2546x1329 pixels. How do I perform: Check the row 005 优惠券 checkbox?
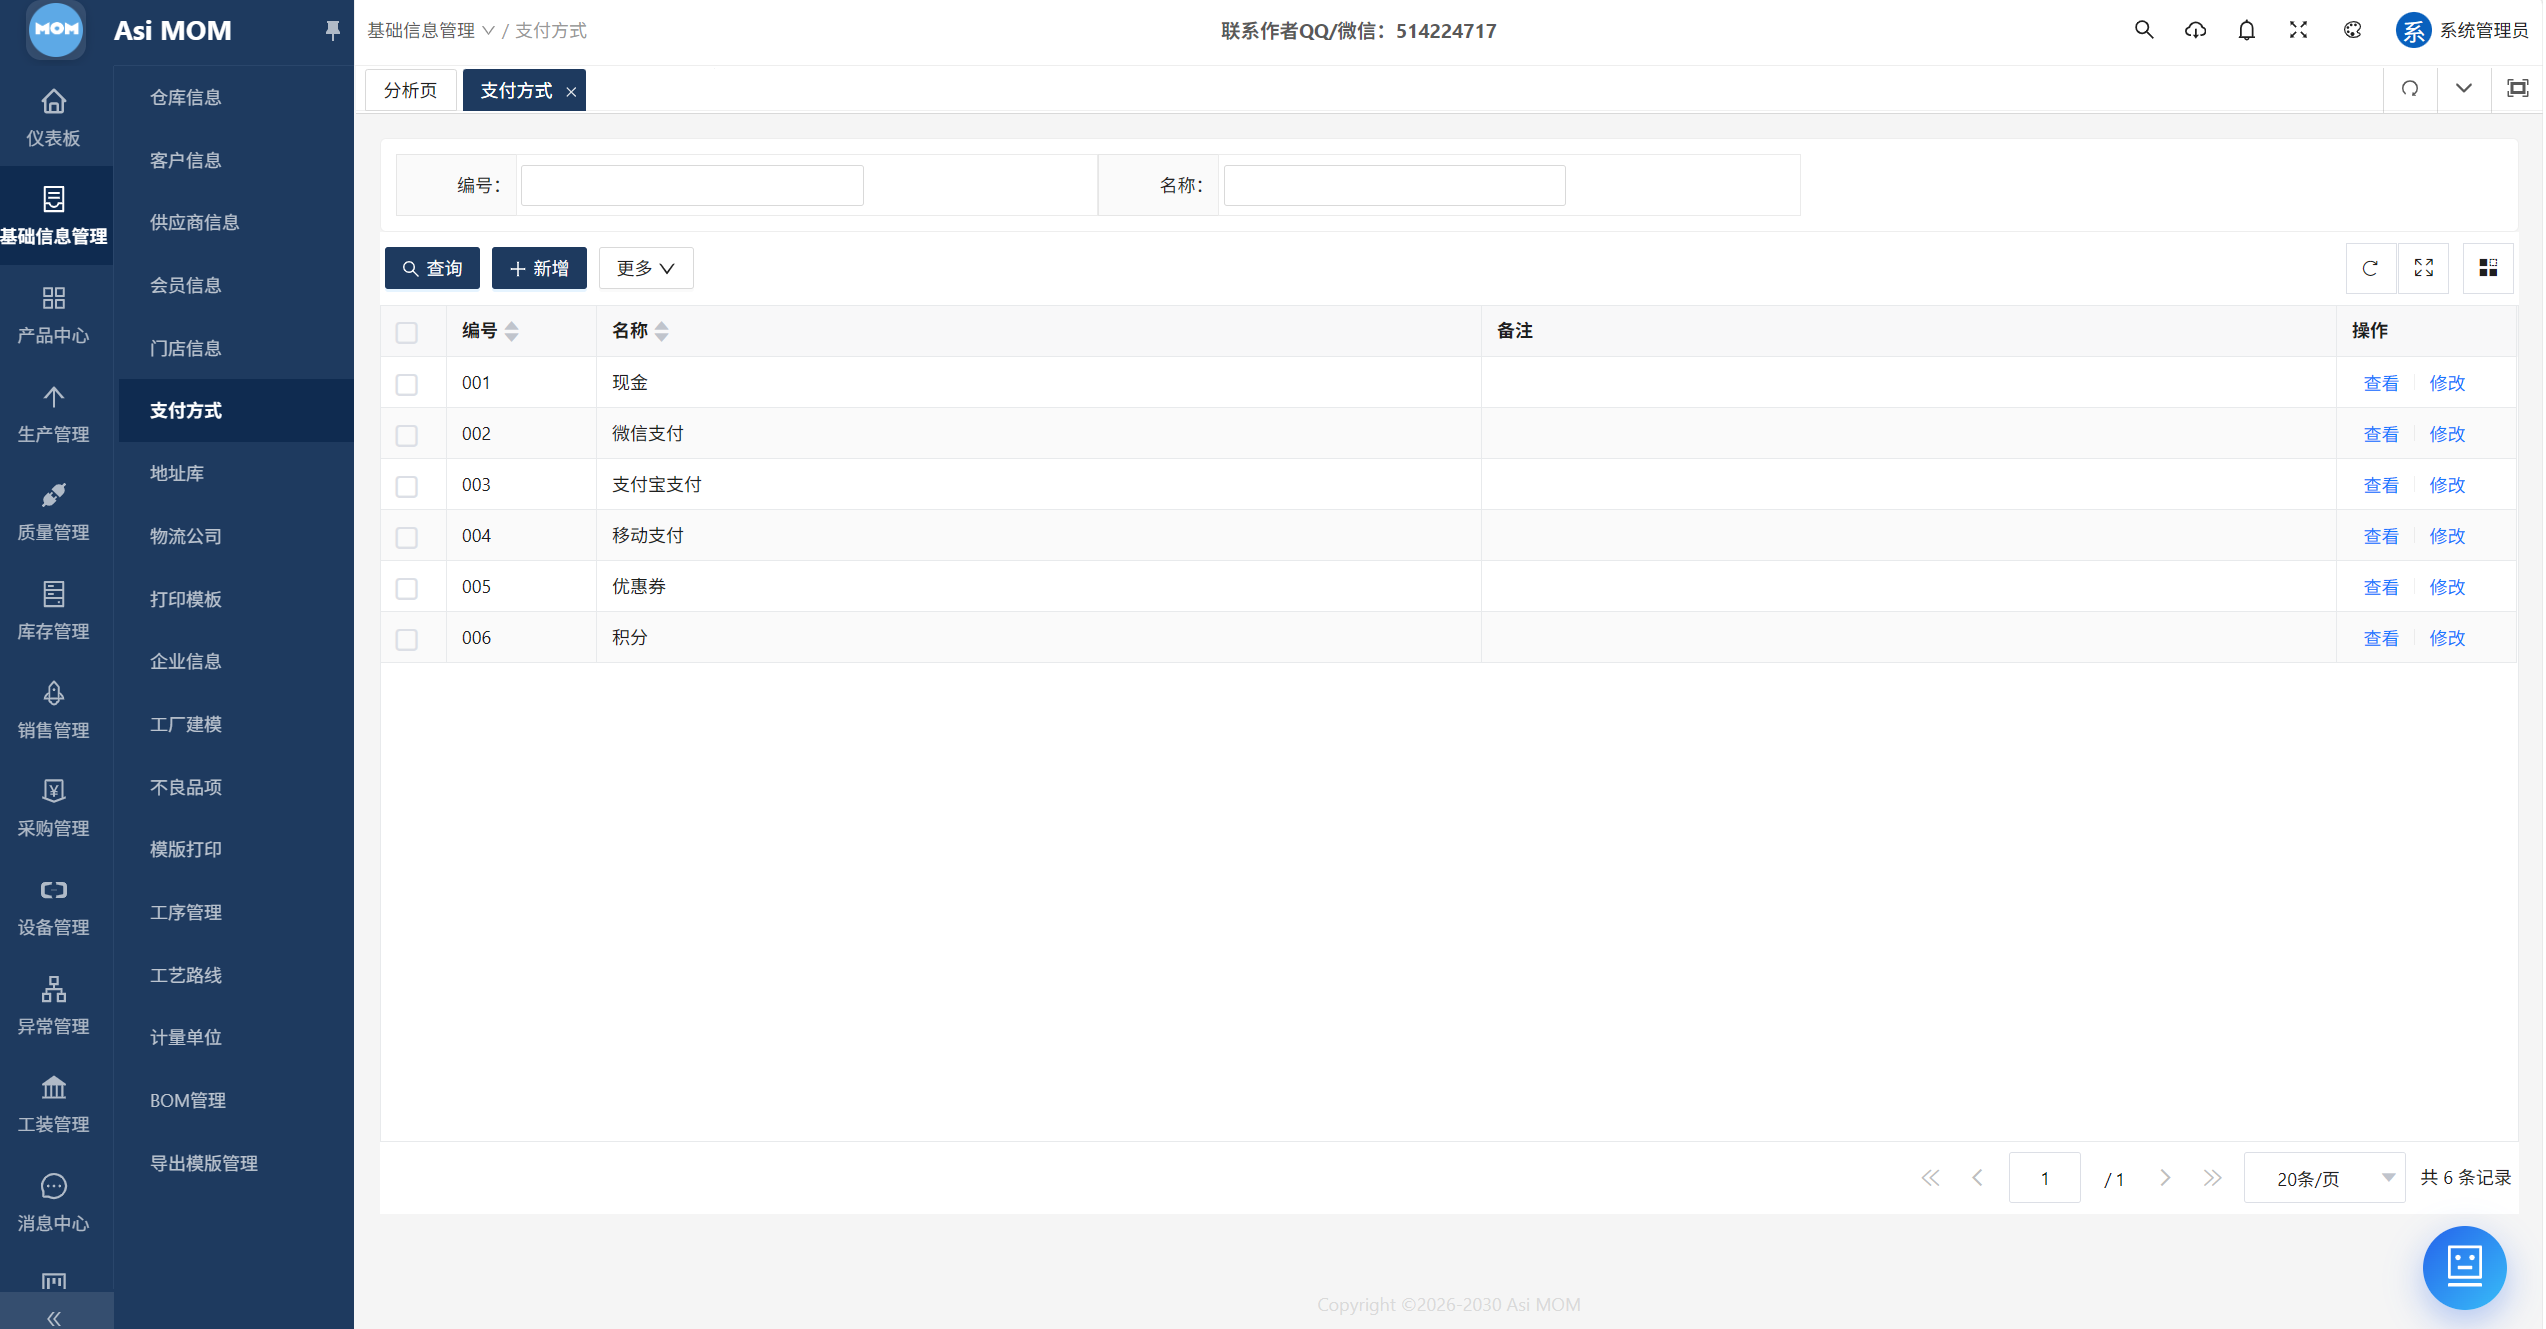coord(407,588)
